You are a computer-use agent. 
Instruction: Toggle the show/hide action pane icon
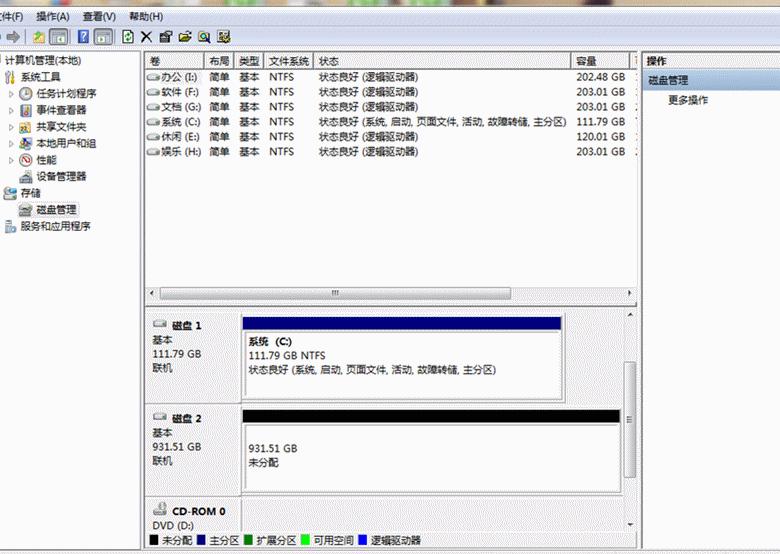click(103, 37)
